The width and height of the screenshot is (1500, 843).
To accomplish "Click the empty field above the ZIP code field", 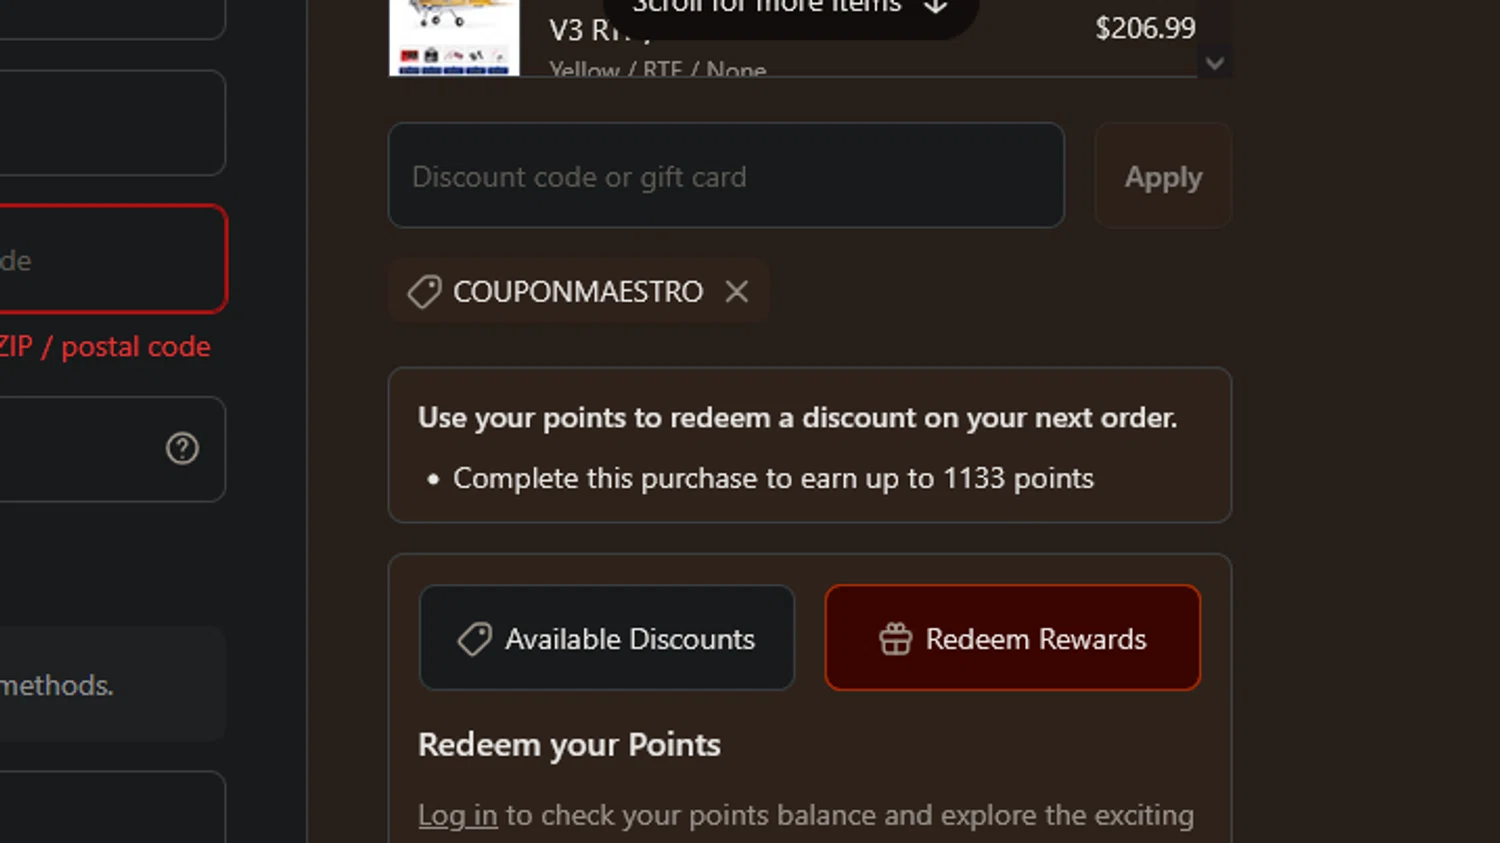I will click(x=110, y=123).
